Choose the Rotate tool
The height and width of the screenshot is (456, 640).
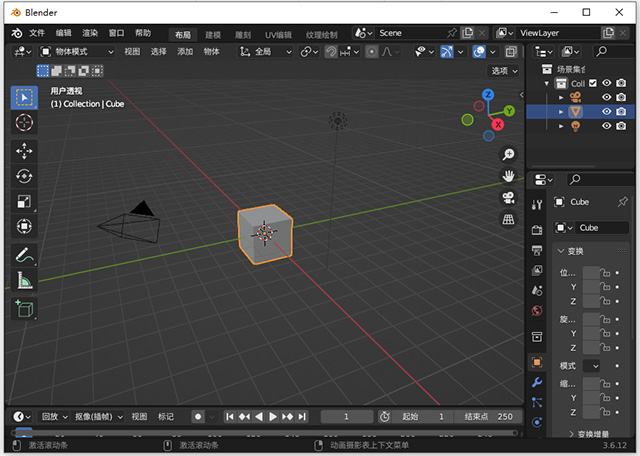point(24,176)
